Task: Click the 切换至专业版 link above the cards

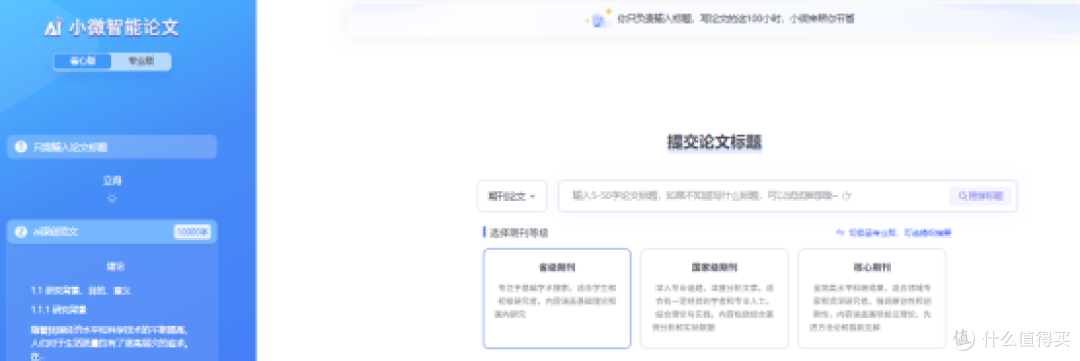Action: pyautogui.click(x=894, y=232)
